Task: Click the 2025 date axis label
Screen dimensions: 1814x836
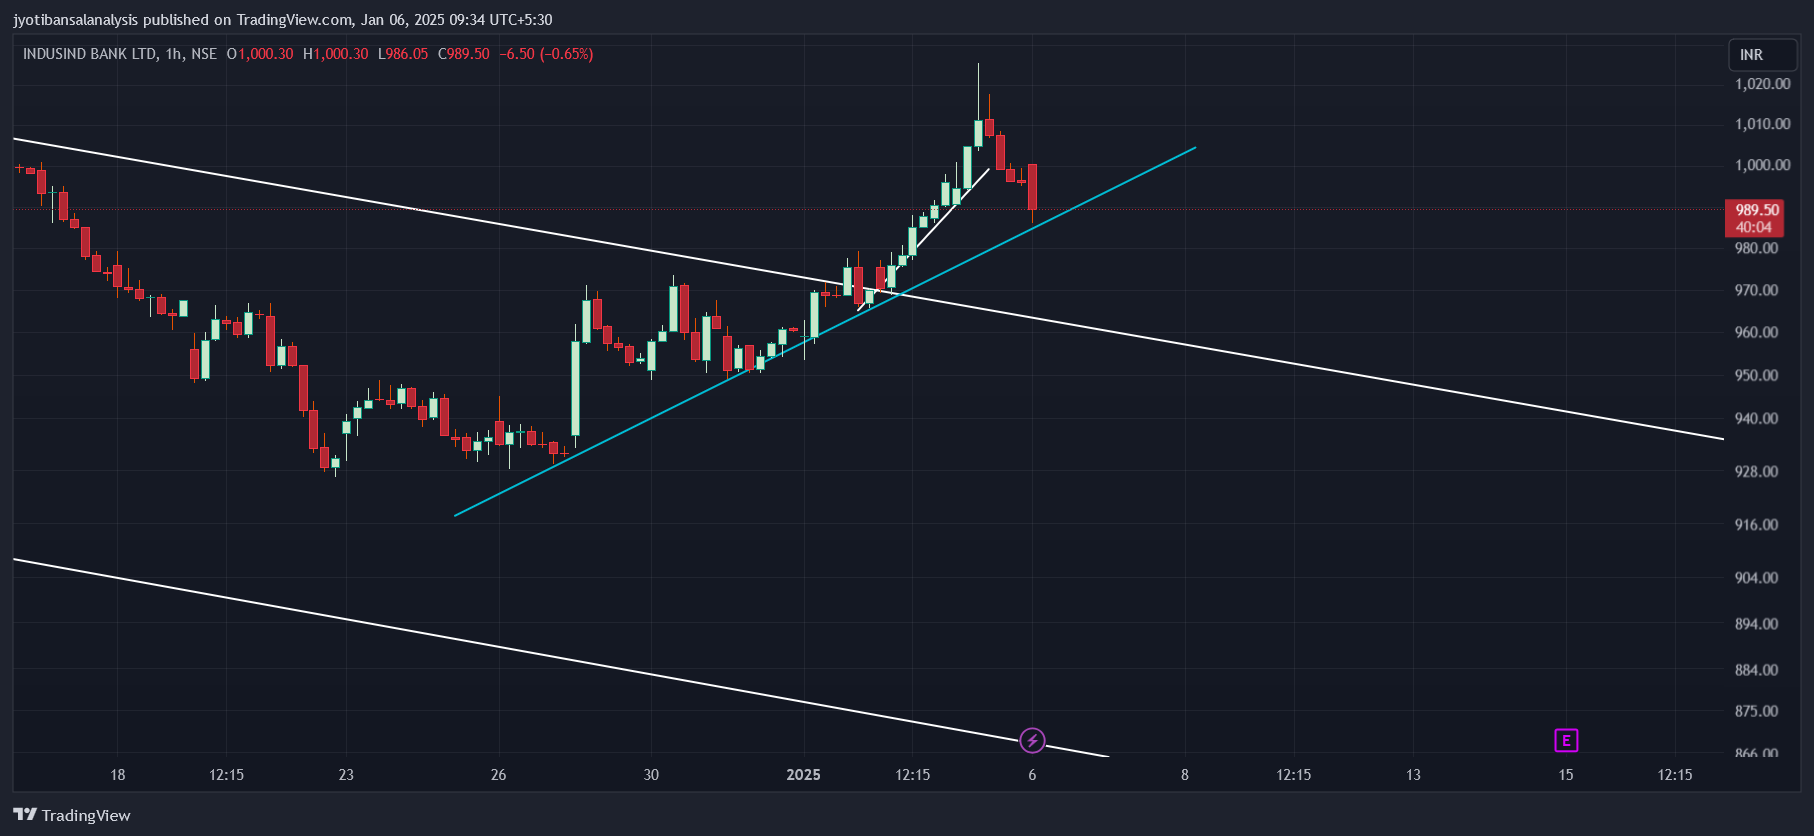Action: coord(803,775)
